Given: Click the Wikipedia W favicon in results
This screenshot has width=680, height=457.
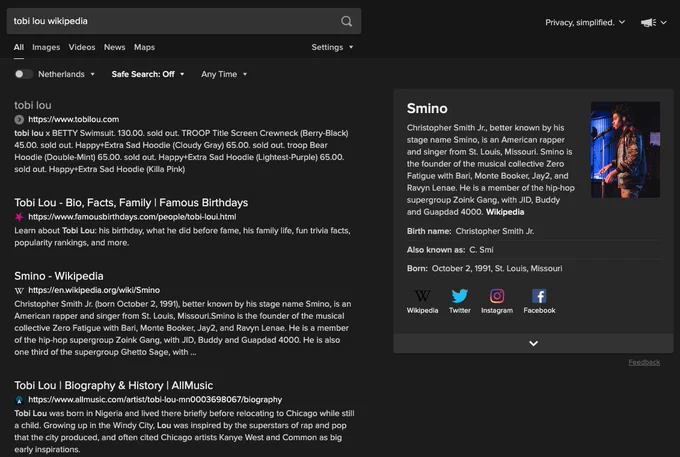Looking at the screenshot, I should tap(19, 290).
